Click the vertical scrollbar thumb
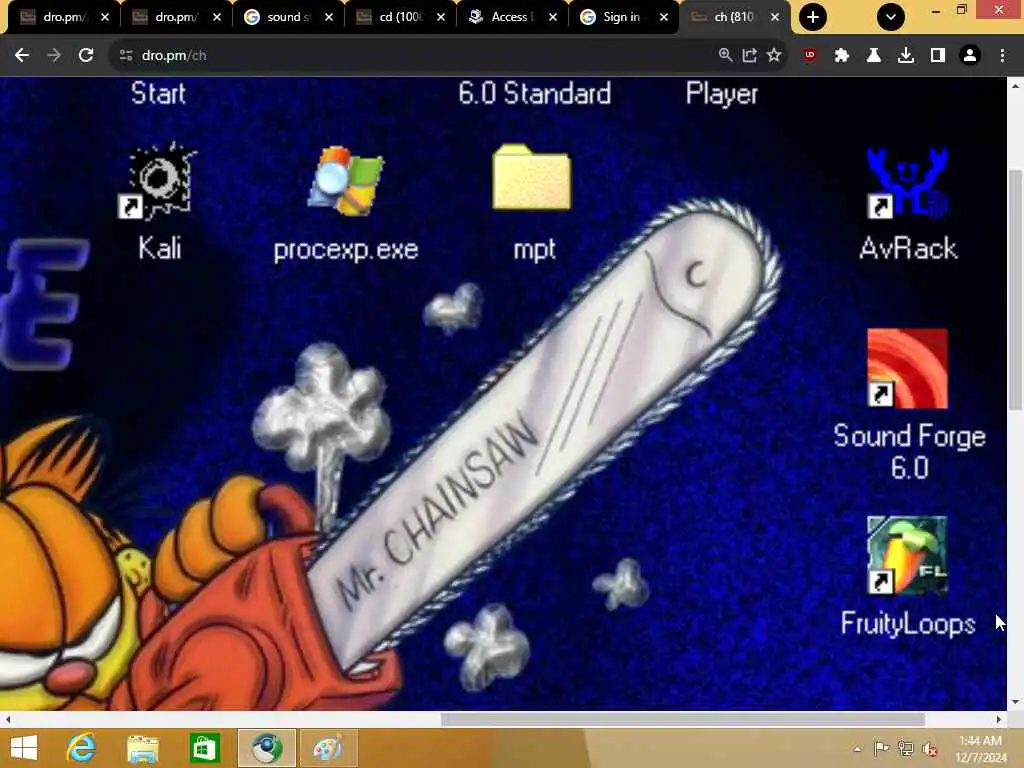 tap(1015, 289)
